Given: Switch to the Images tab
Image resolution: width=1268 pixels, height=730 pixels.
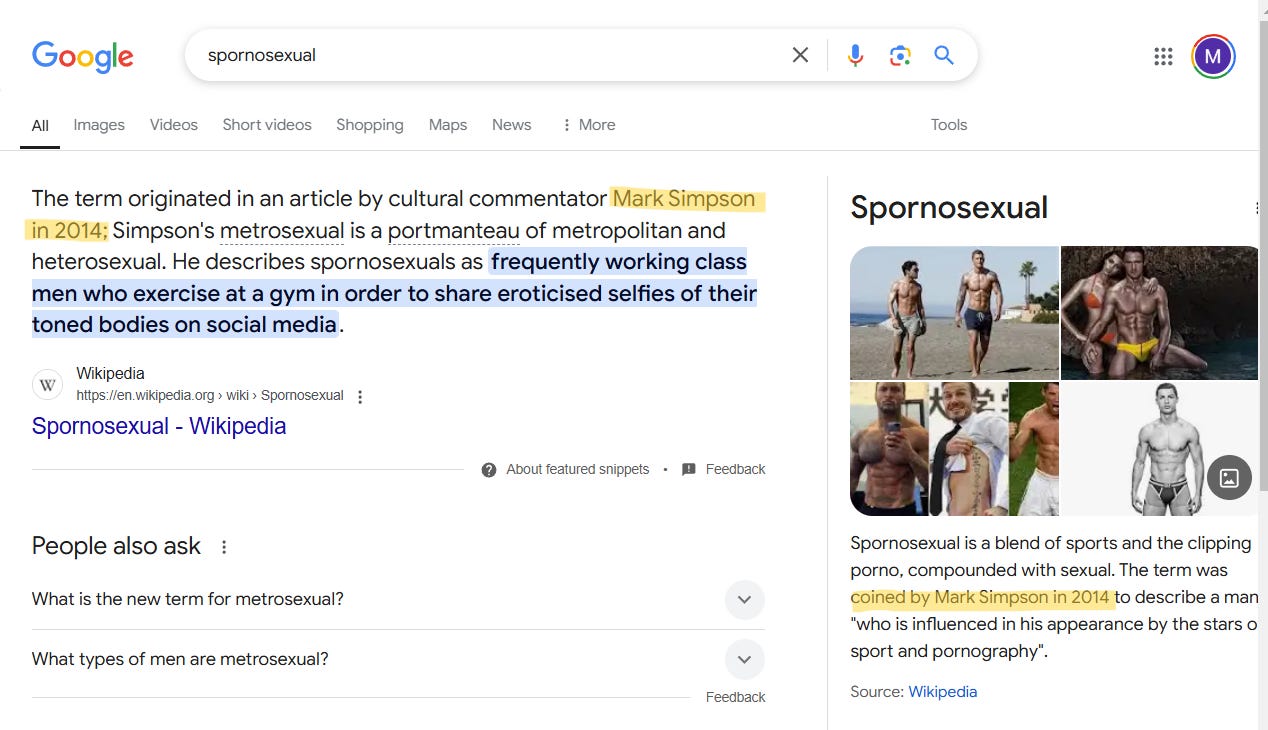Looking at the screenshot, I should point(98,124).
